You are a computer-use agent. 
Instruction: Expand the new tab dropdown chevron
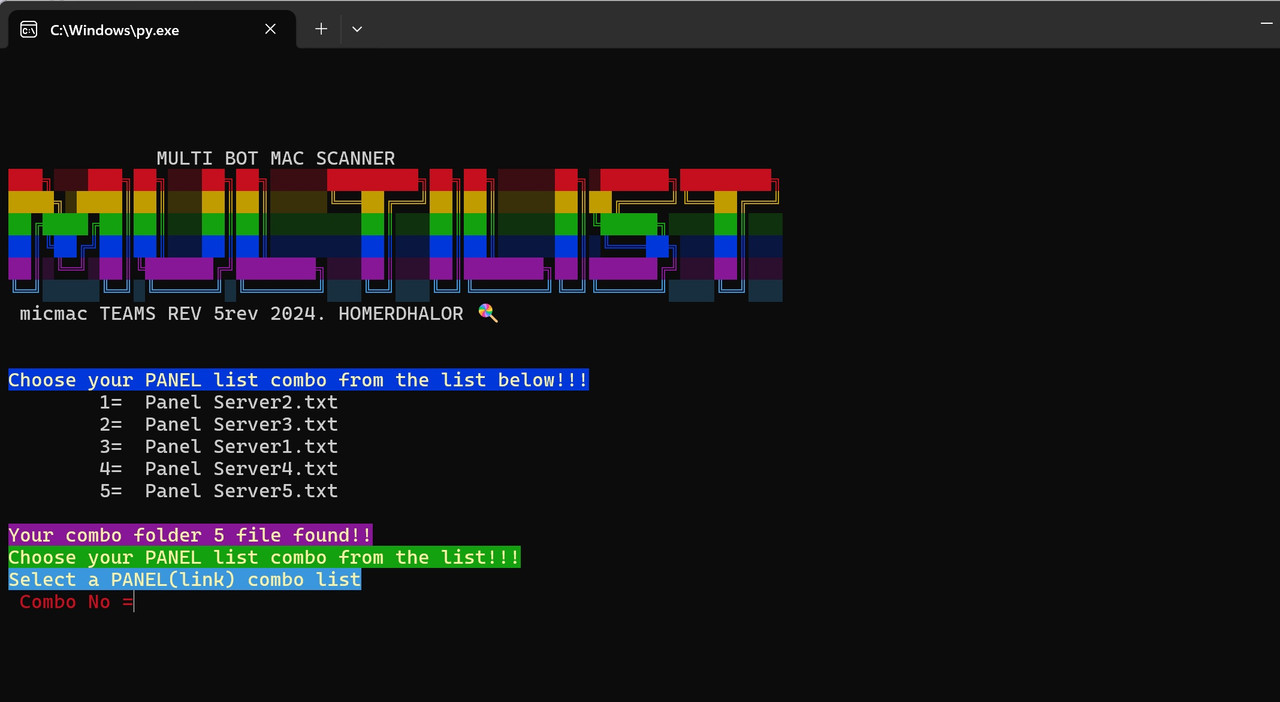[357, 29]
